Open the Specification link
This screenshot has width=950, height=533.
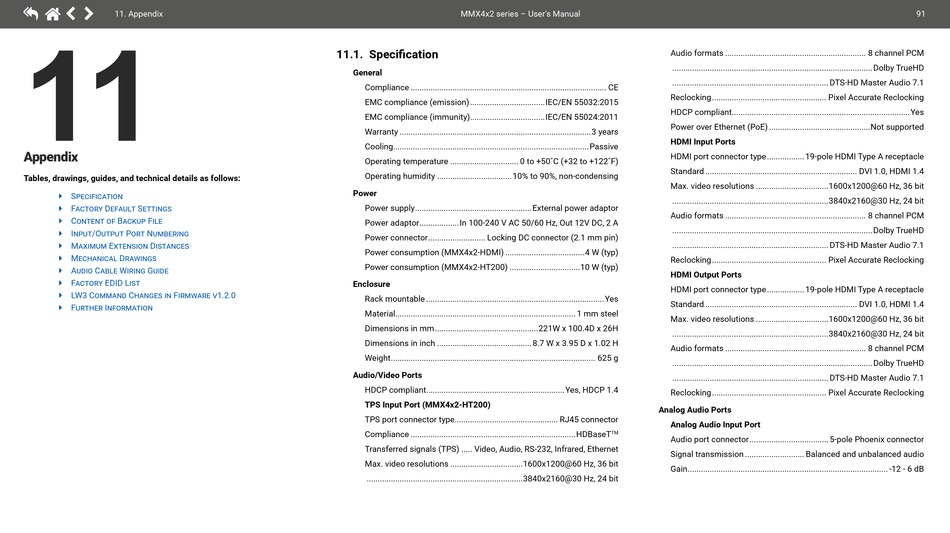tap(97, 197)
